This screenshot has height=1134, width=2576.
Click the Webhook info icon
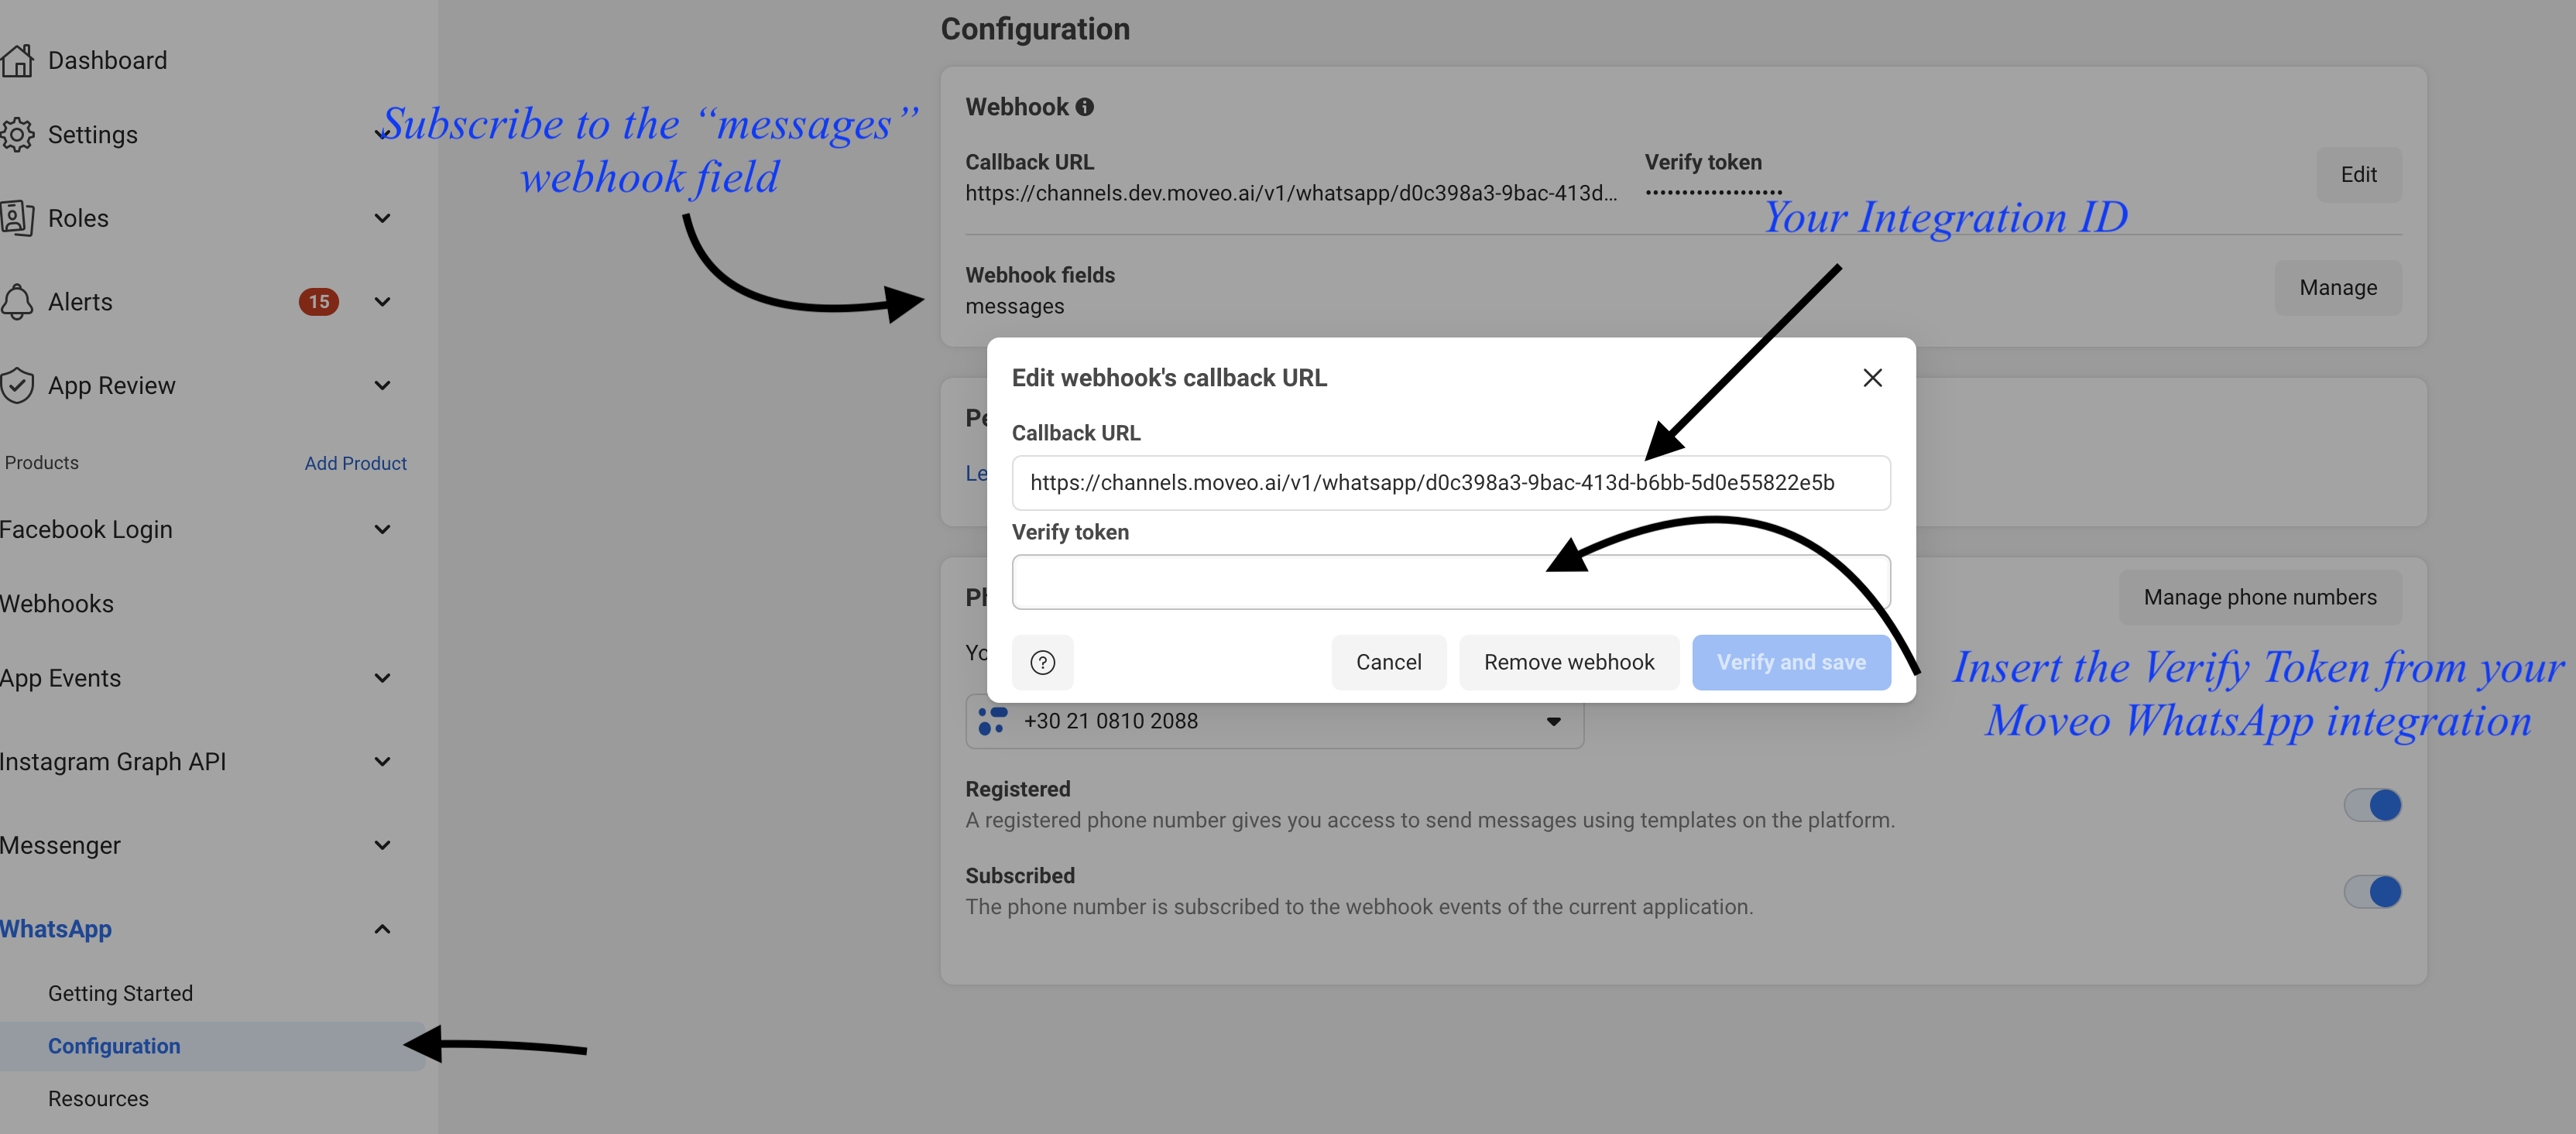coord(1084,107)
